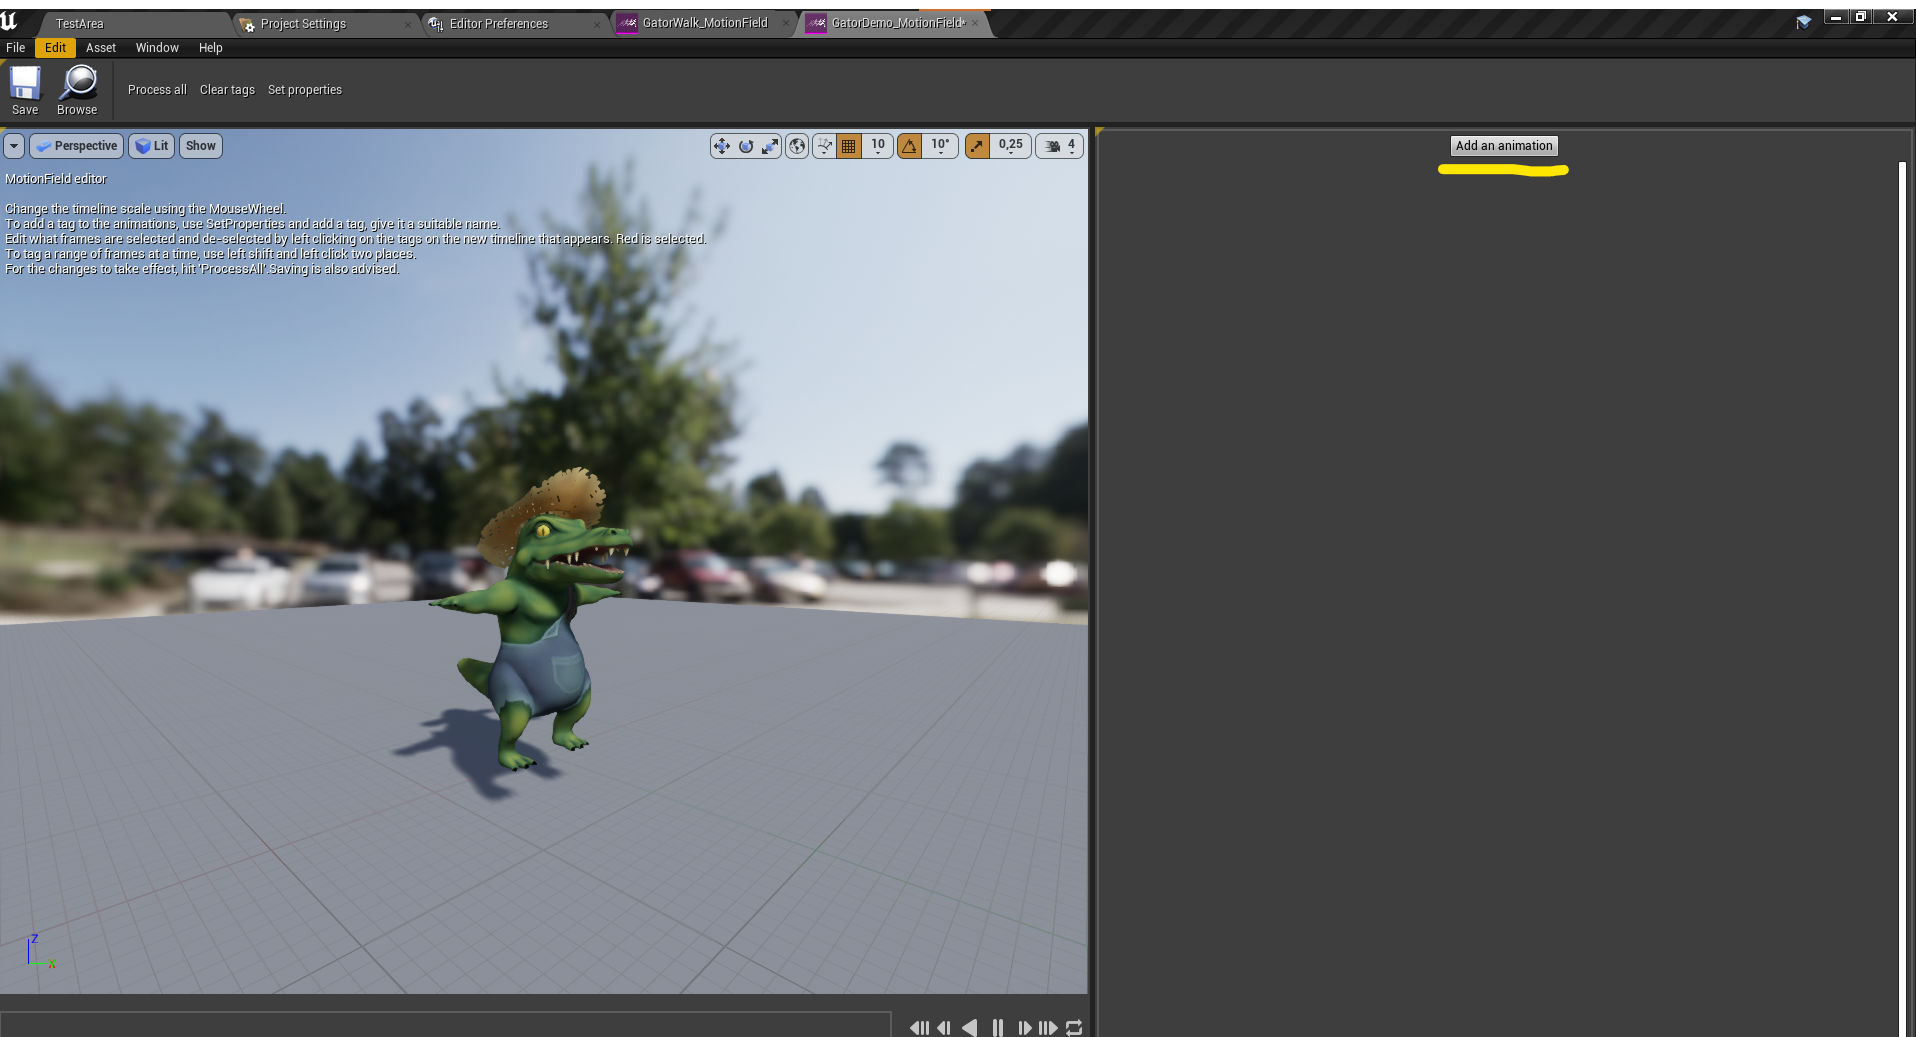Click the timeline scrub bar
Viewport: 1916px width, 1037px height.
point(446,1025)
